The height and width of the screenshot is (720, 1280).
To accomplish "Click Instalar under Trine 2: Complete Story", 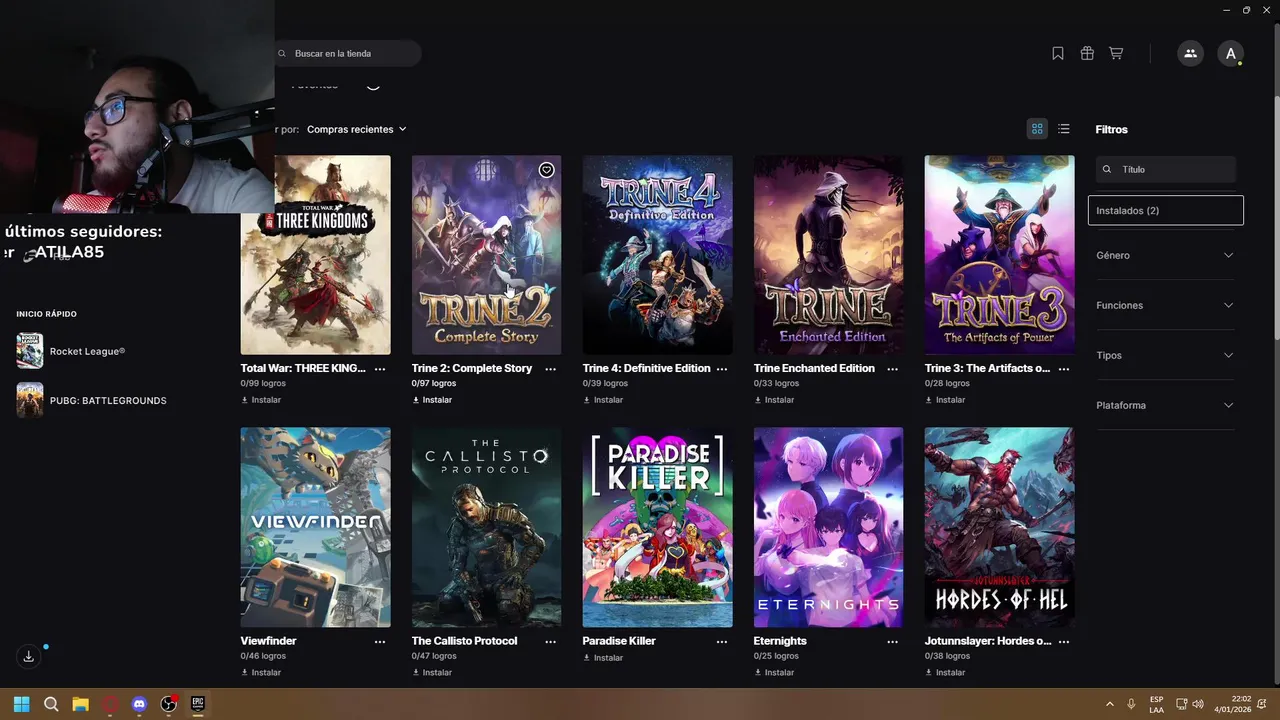I will (432, 400).
